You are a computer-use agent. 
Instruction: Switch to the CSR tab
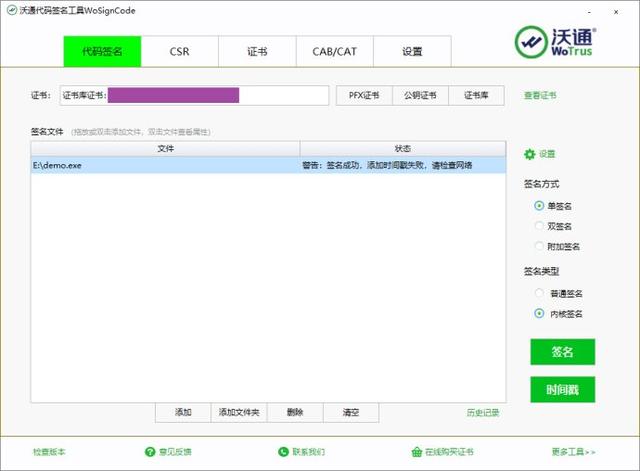pyautogui.click(x=180, y=51)
